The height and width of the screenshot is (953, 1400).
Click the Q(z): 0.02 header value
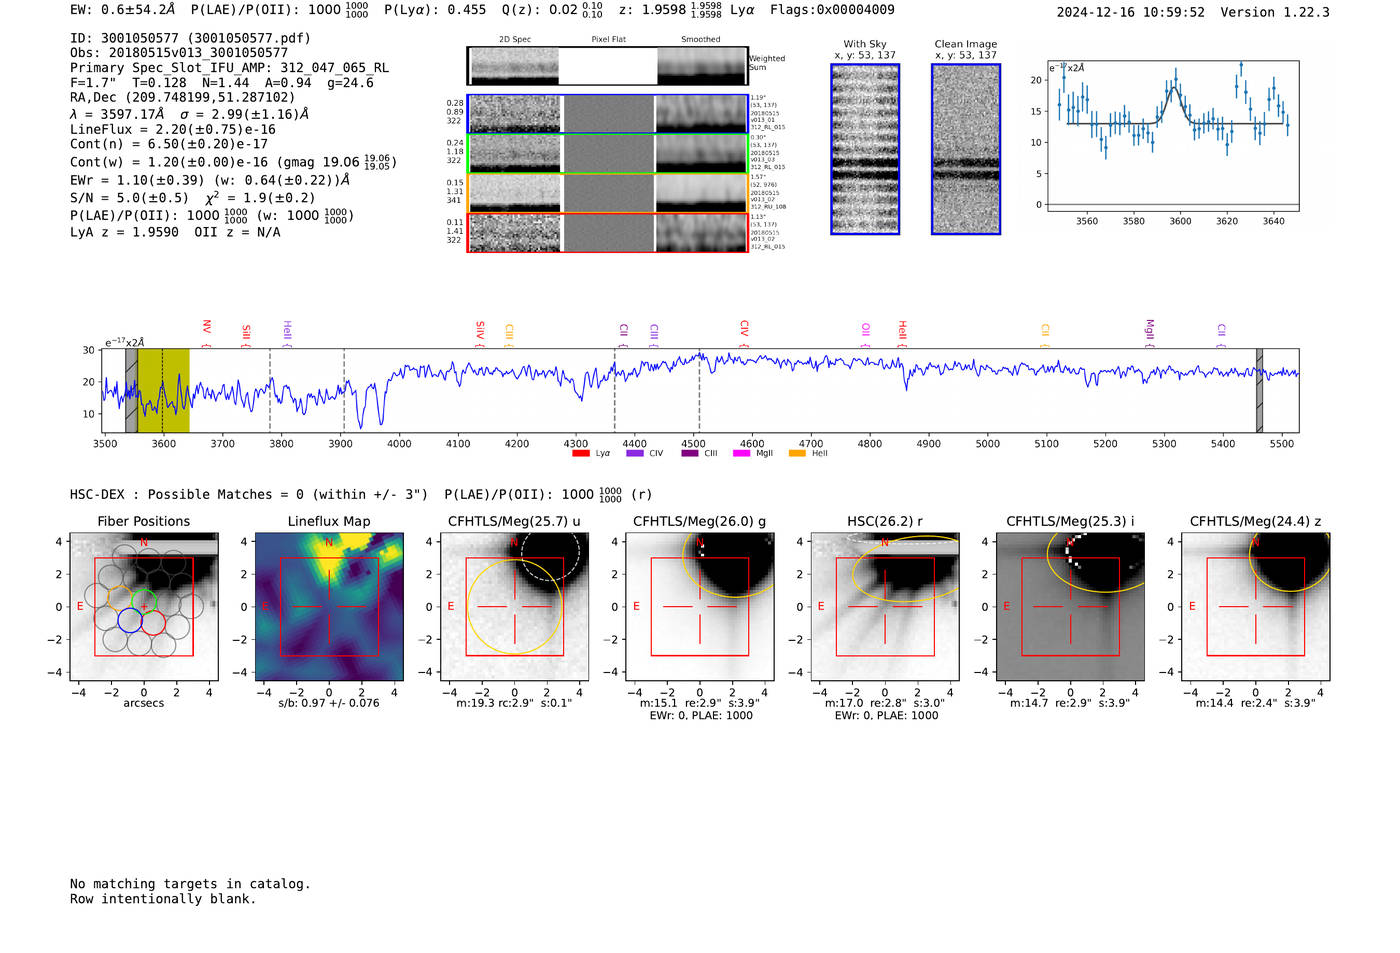pyautogui.click(x=552, y=10)
